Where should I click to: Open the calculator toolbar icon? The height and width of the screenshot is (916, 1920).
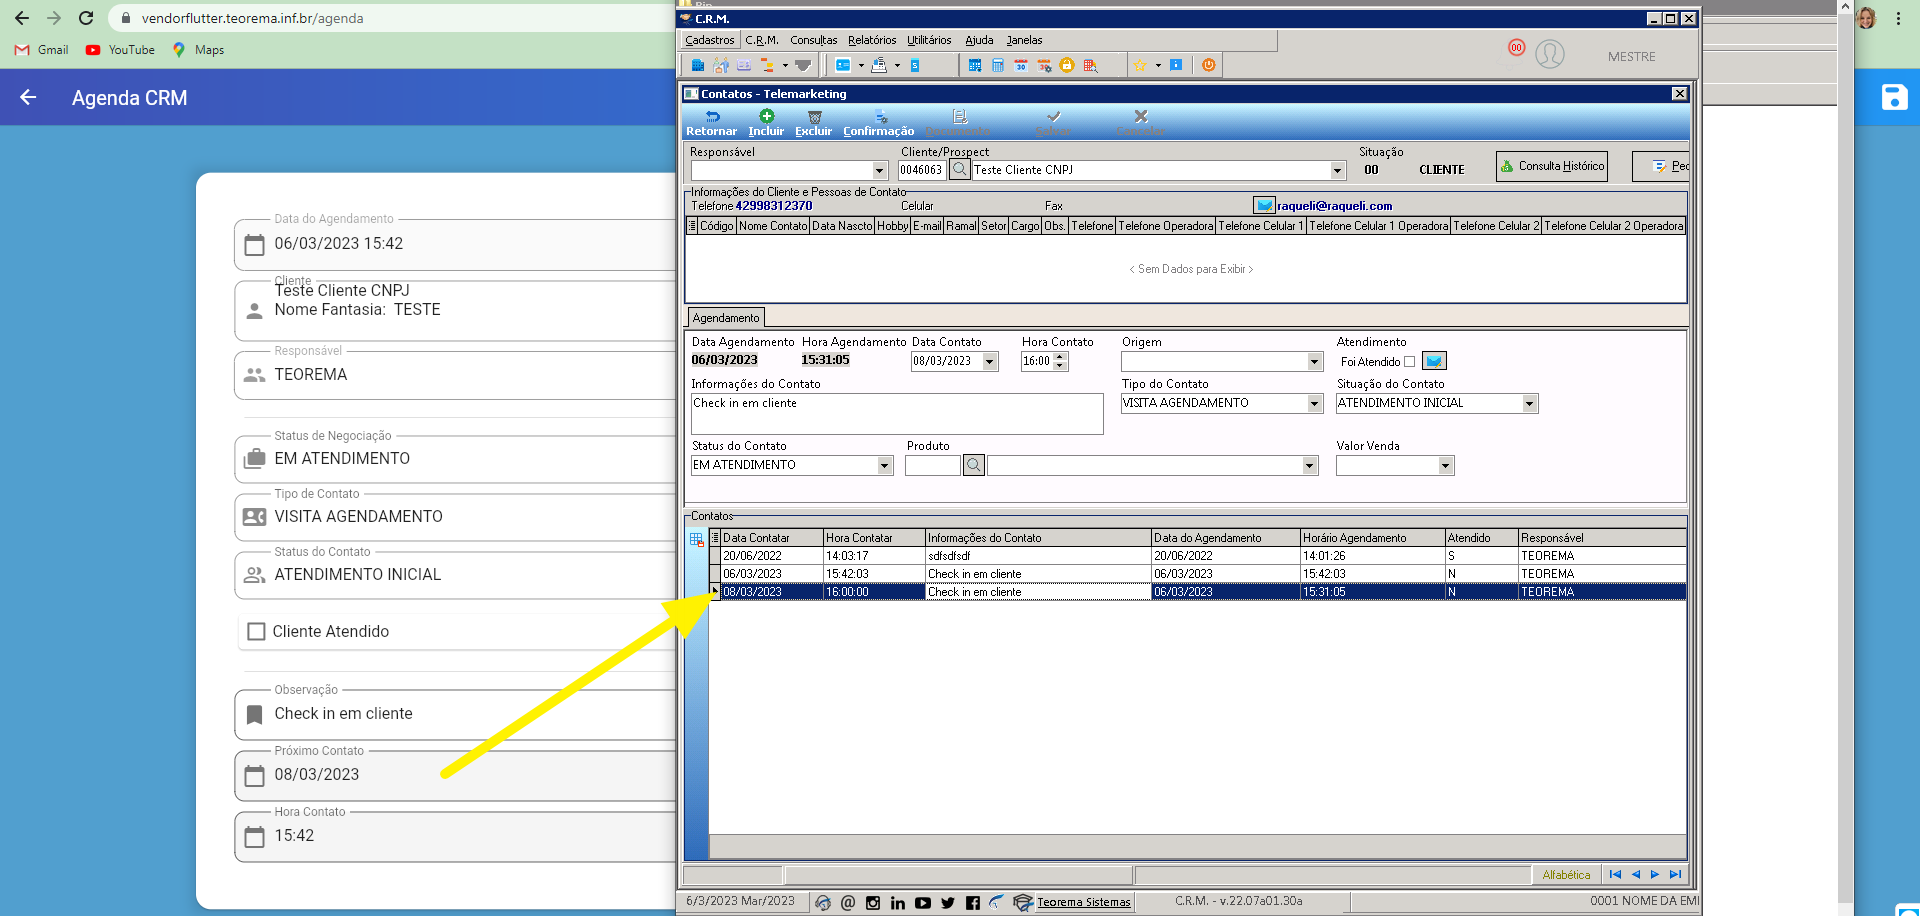(998, 65)
